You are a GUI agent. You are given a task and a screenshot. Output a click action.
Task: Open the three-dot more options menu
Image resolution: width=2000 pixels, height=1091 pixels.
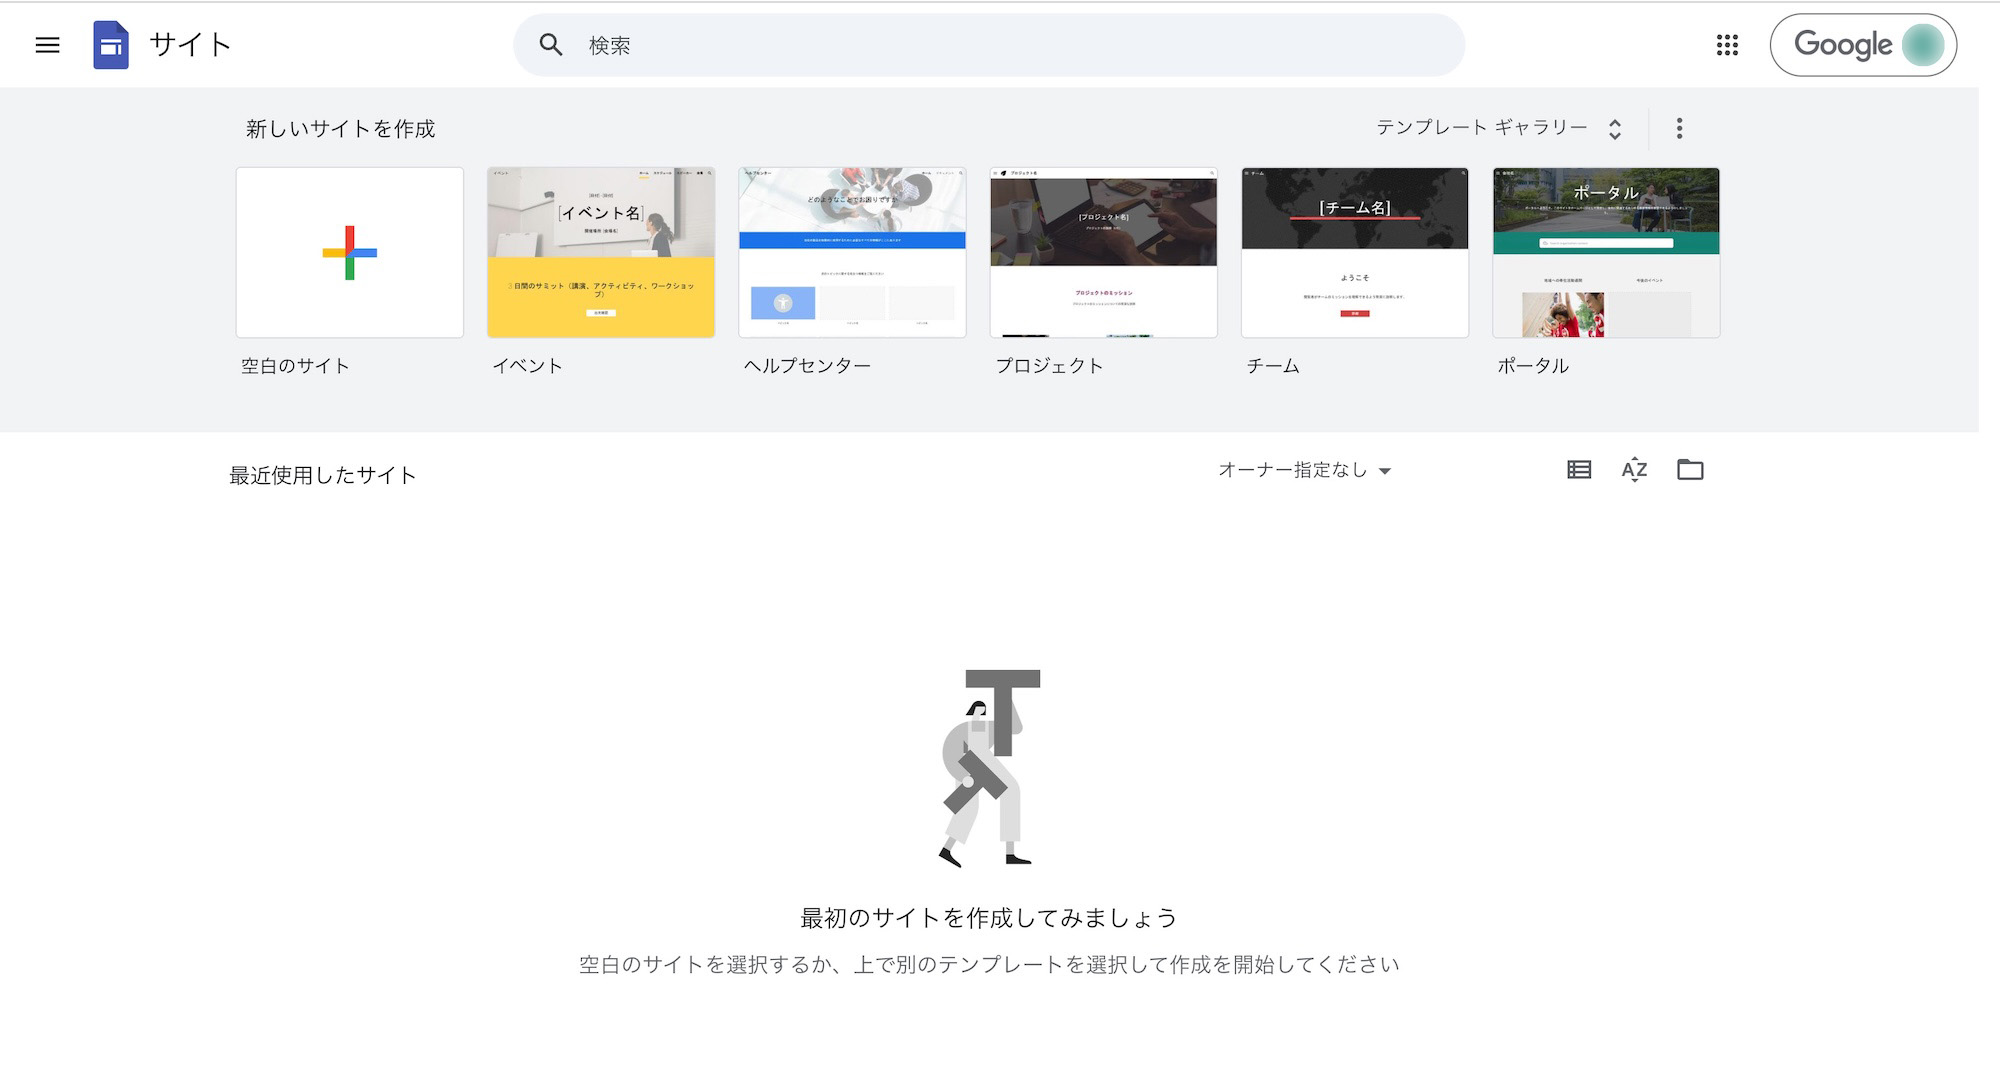1679,128
